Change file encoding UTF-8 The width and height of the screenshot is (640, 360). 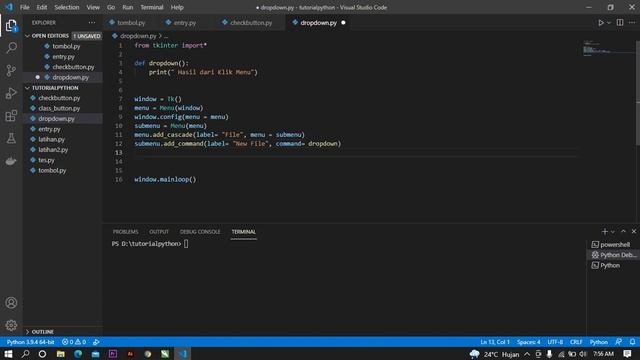pyautogui.click(x=555, y=342)
